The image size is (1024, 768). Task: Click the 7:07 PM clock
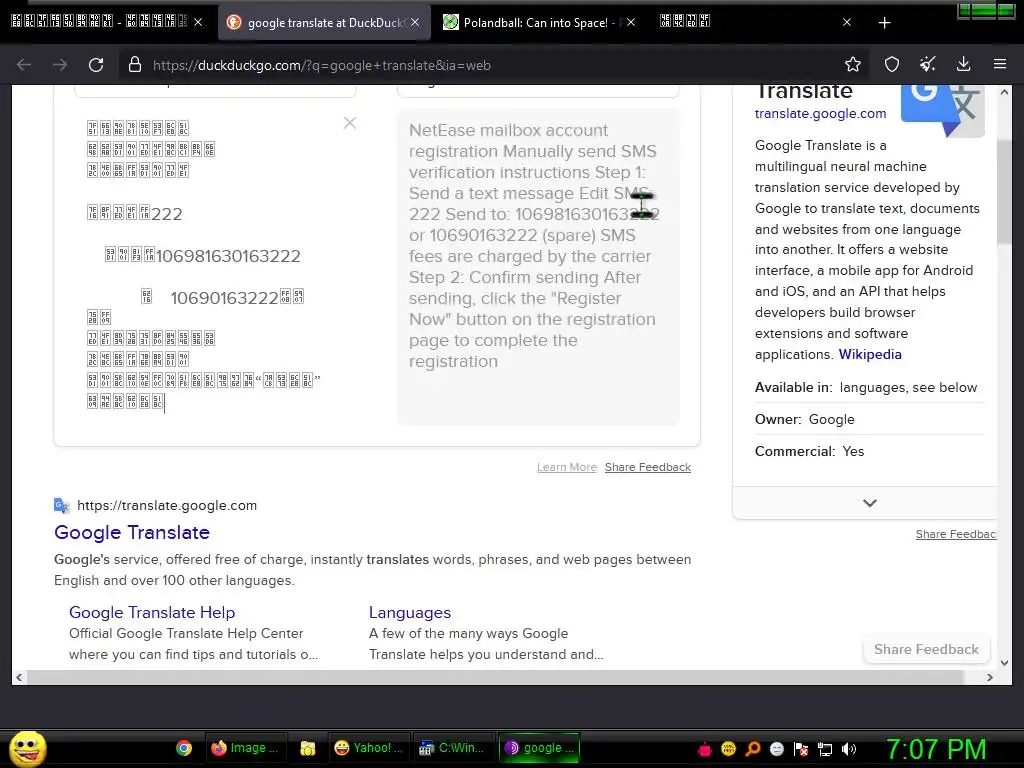936,749
